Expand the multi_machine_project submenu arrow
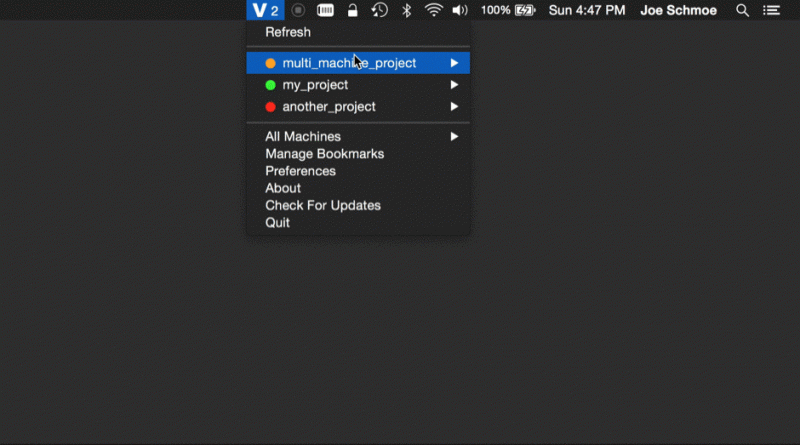Image resolution: width=800 pixels, height=445 pixels. pos(454,63)
